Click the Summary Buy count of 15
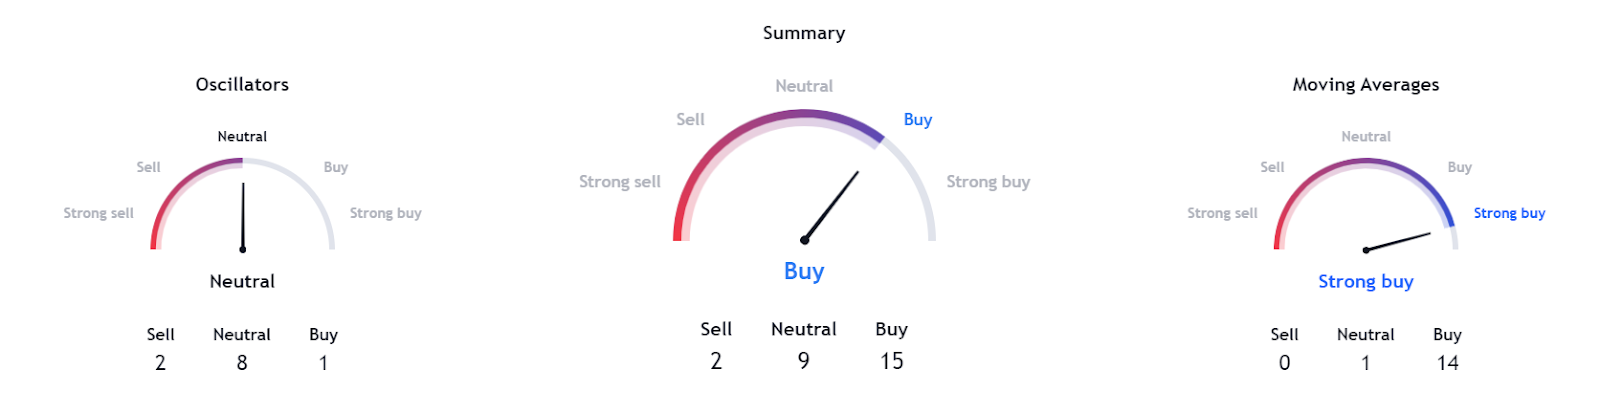Image resolution: width=1600 pixels, height=413 pixels. 891,361
